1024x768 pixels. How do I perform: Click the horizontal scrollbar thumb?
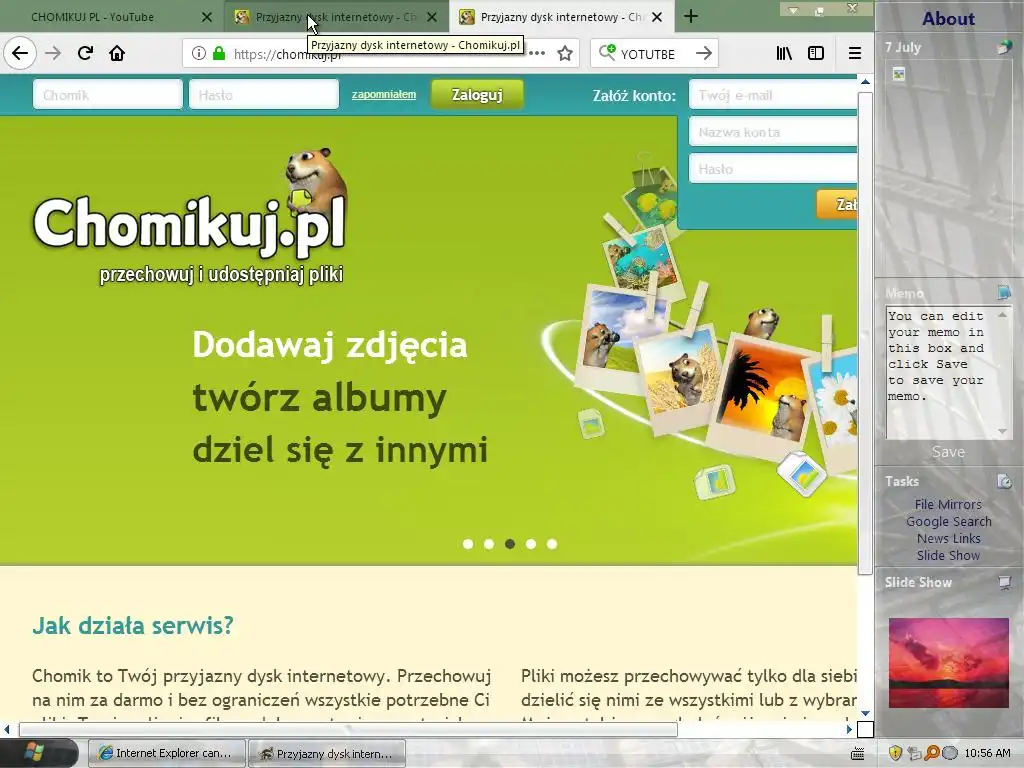[x=348, y=729]
